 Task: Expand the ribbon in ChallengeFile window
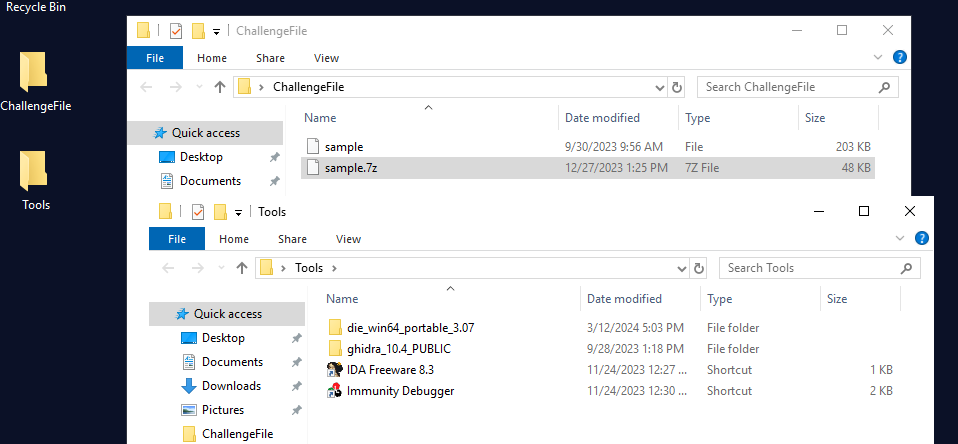(878, 58)
